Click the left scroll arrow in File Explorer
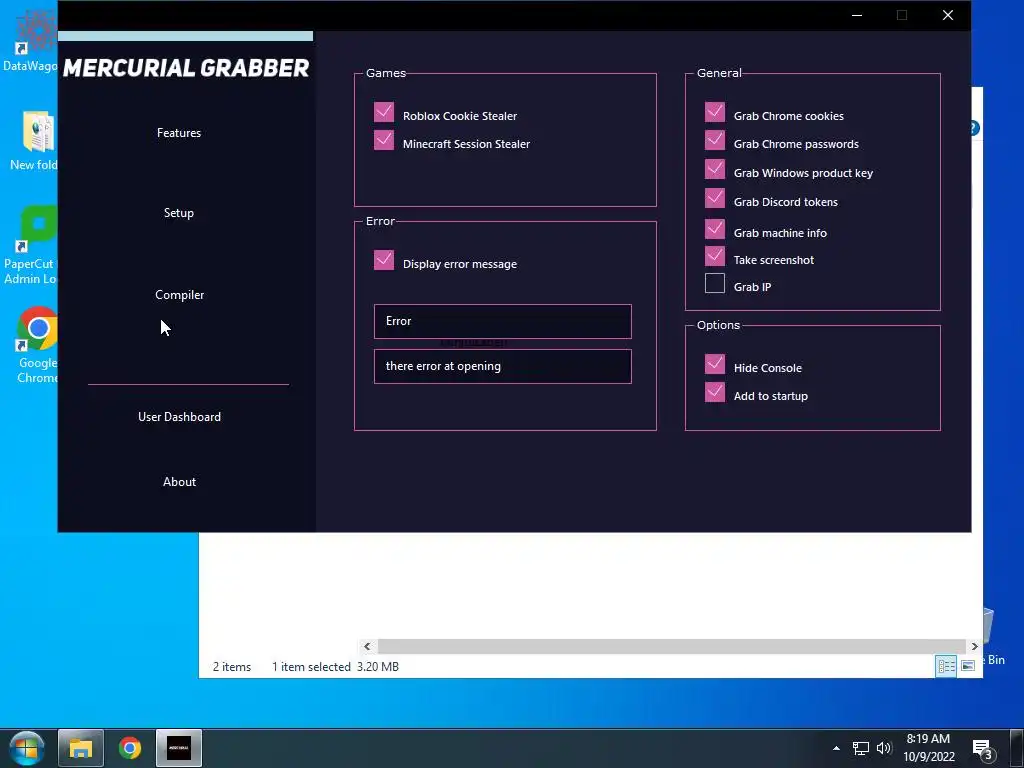Viewport: 1024px width, 768px height. [367, 646]
